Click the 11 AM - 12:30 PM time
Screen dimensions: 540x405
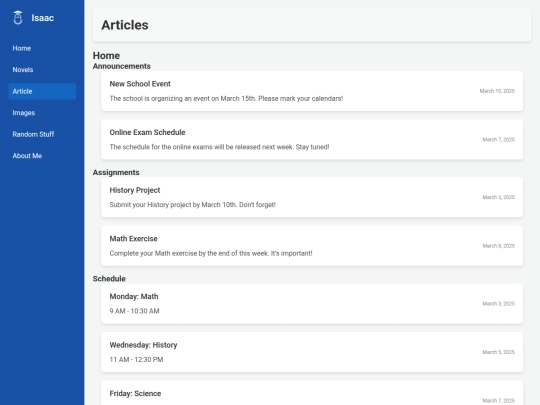pos(136,360)
